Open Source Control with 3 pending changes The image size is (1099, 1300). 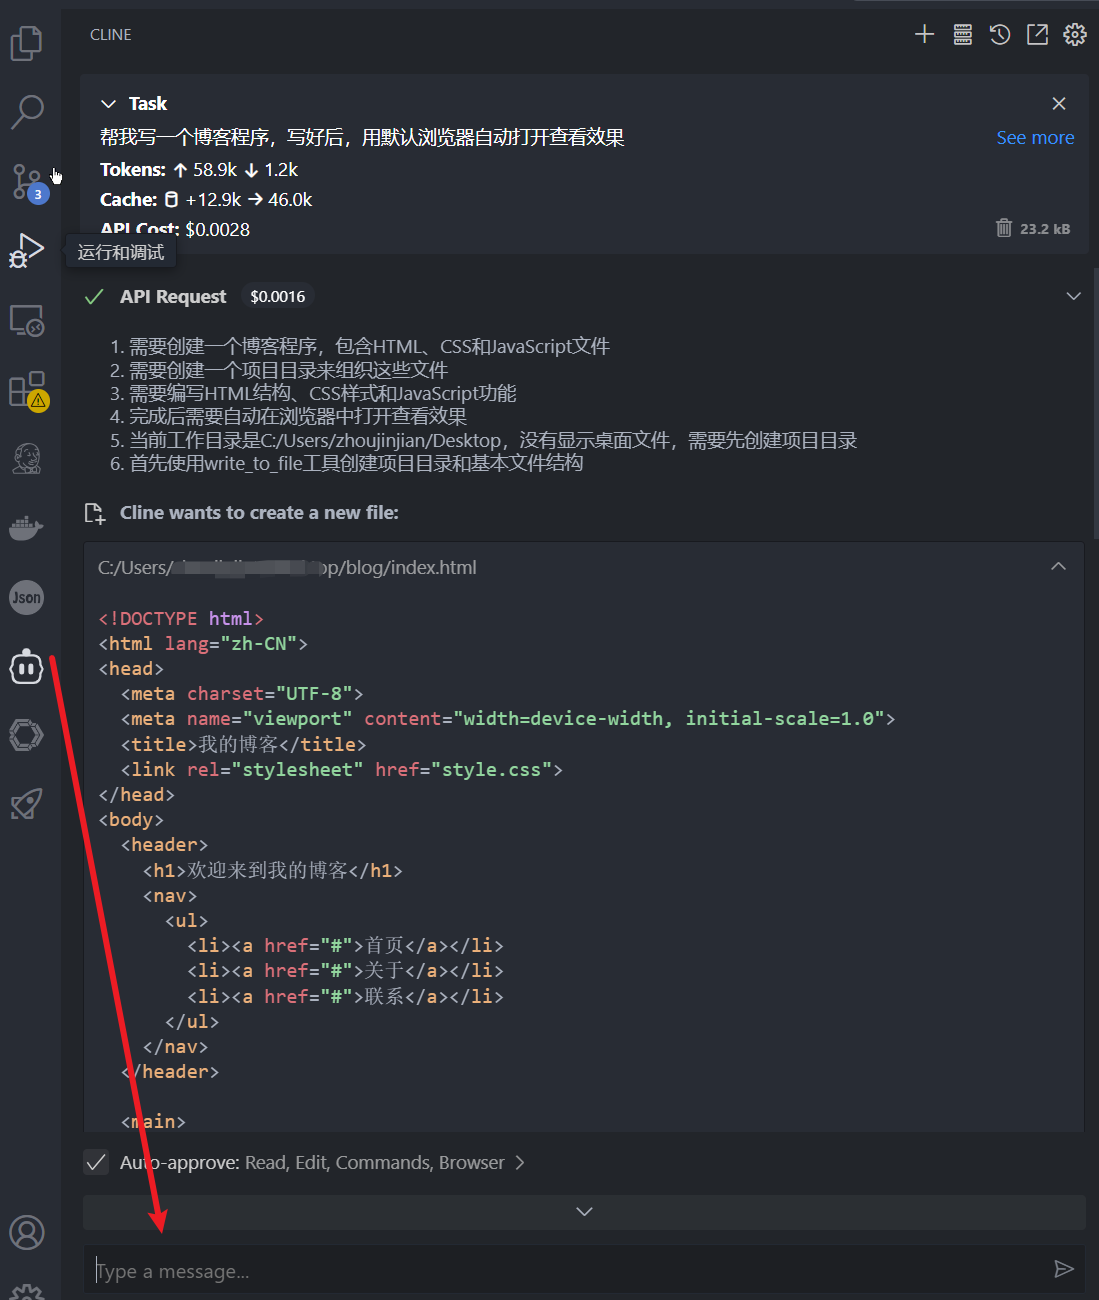coord(26,182)
